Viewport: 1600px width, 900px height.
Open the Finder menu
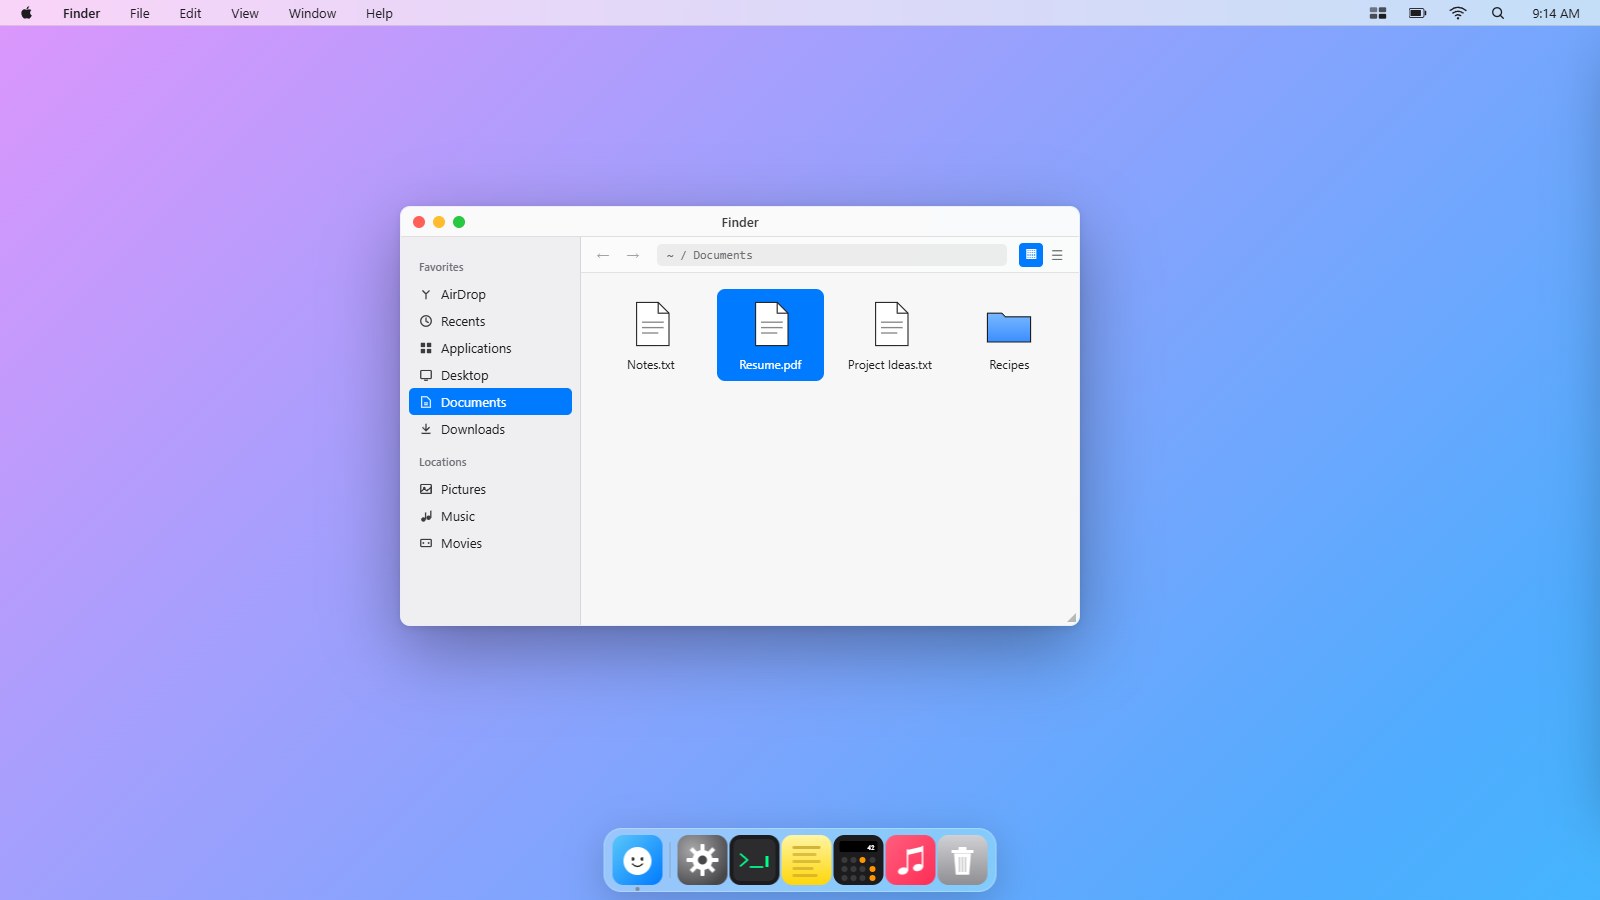point(81,13)
